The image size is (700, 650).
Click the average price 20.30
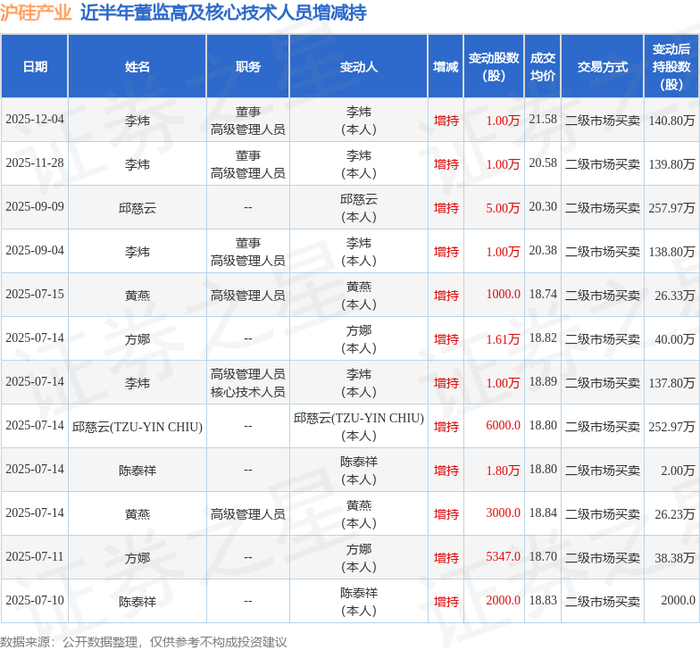click(x=543, y=207)
